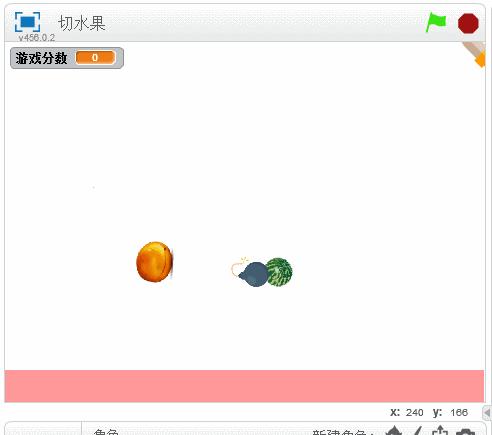Screen dimensions: 492x435
Task: Paint new sprite brush icon
Action: 418,431
